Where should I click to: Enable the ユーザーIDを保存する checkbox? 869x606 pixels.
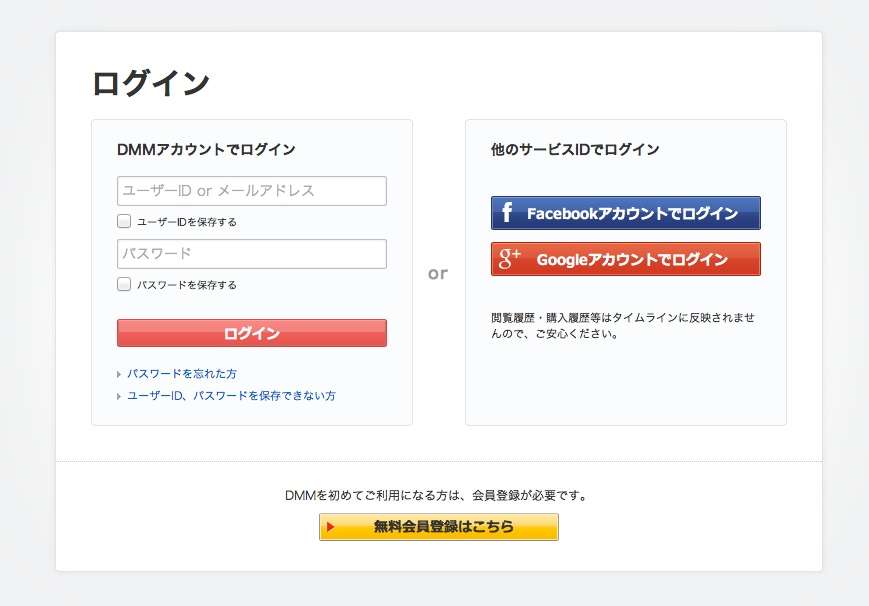point(124,221)
